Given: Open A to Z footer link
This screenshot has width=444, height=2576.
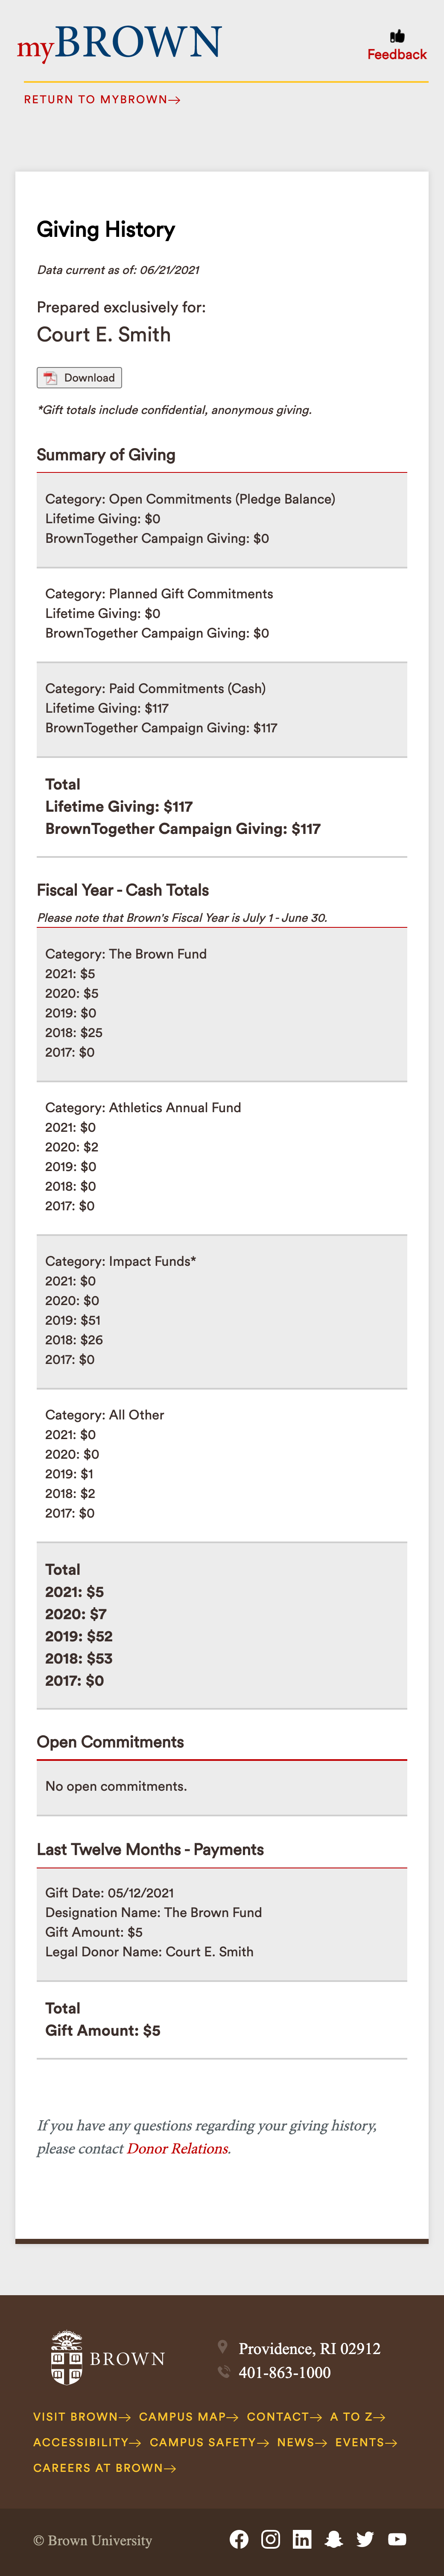Looking at the screenshot, I should [357, 2417].
